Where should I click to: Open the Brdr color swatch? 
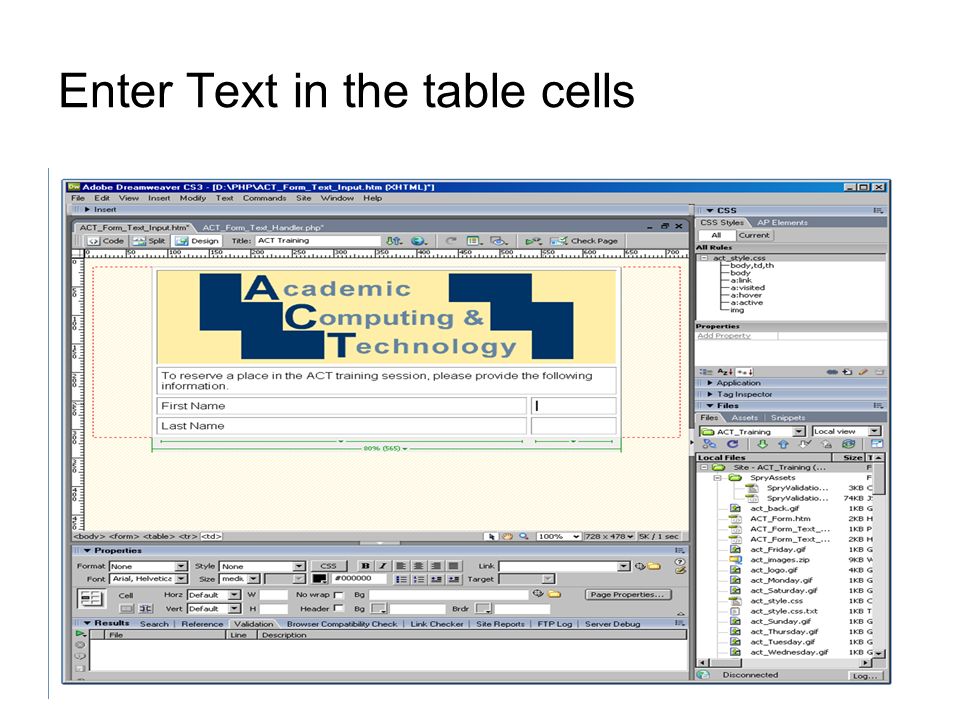484,609
